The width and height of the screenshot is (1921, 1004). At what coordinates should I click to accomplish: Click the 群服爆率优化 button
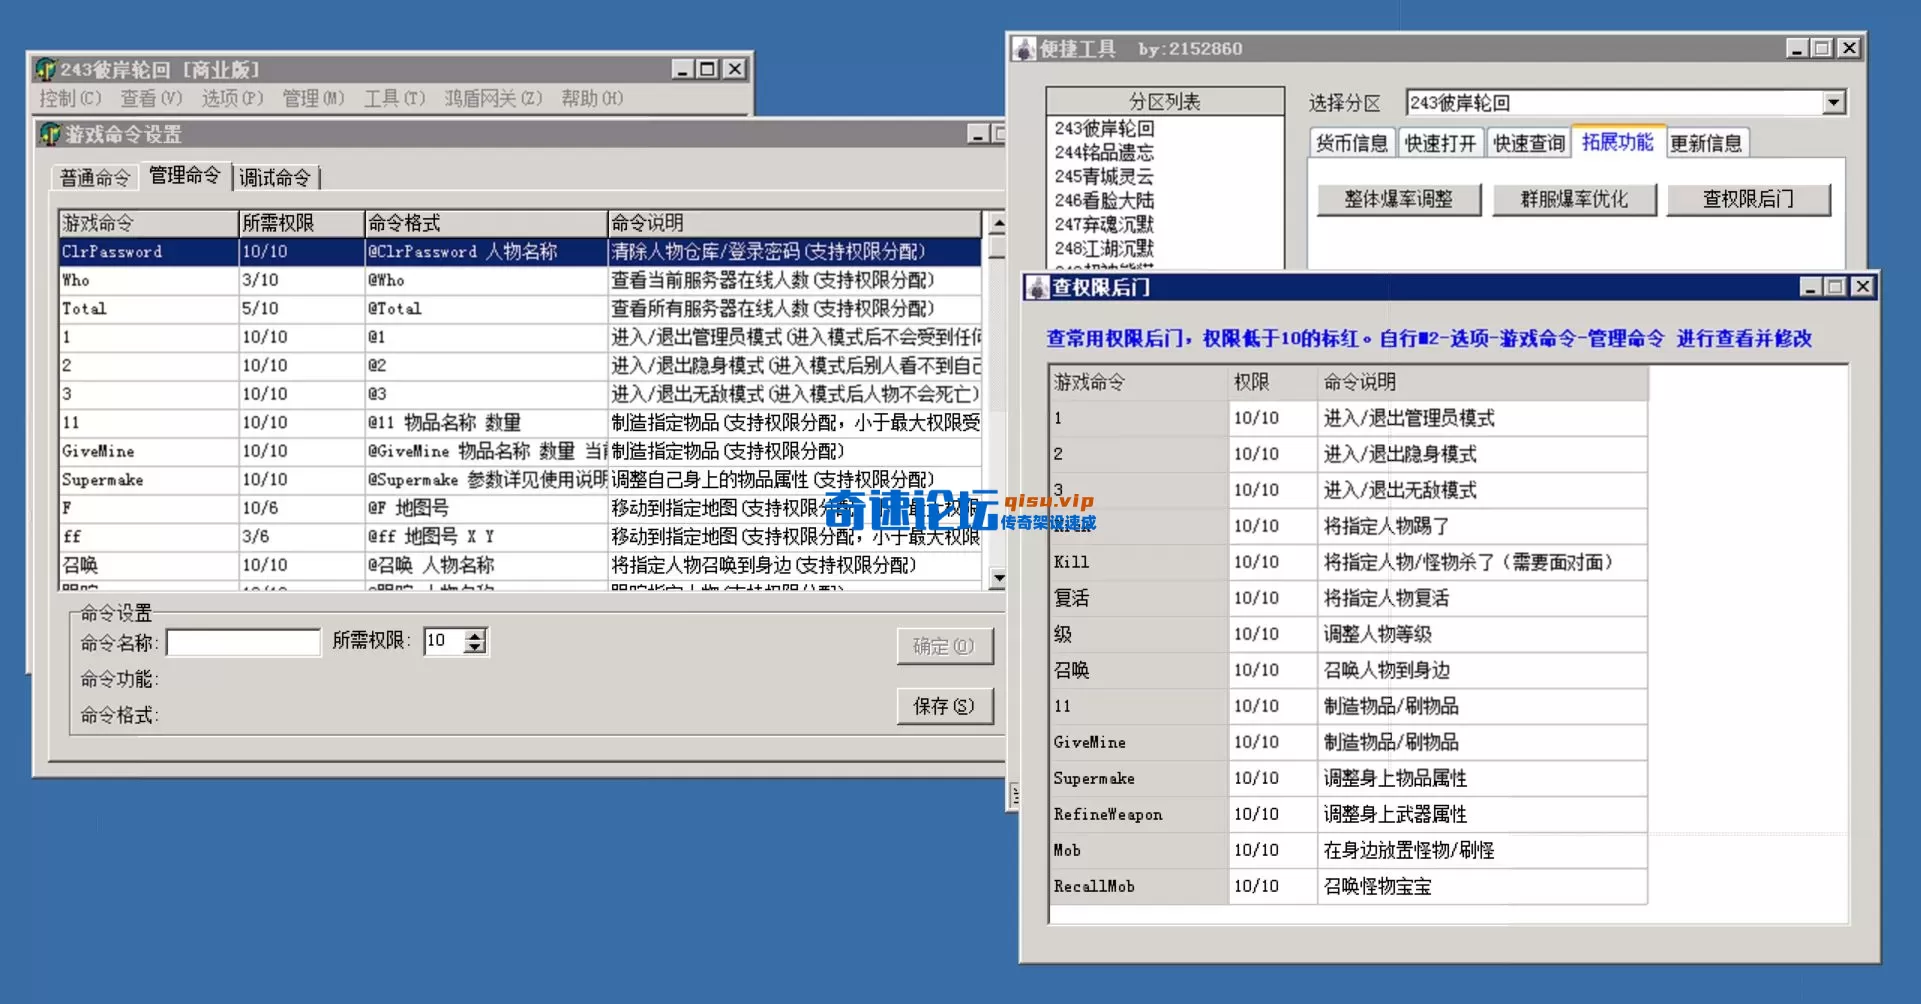[1574, 199]
